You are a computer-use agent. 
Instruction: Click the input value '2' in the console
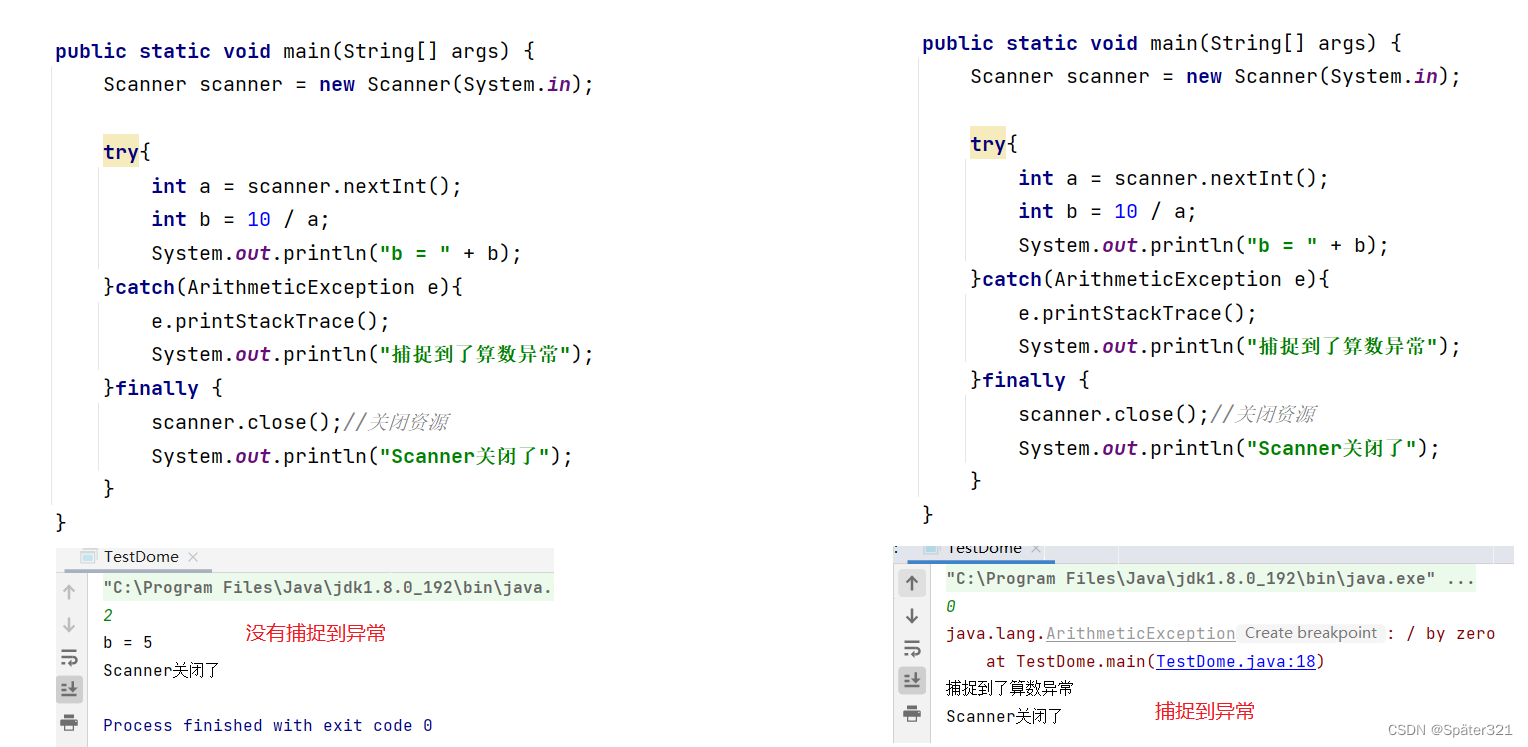[108, 616]
